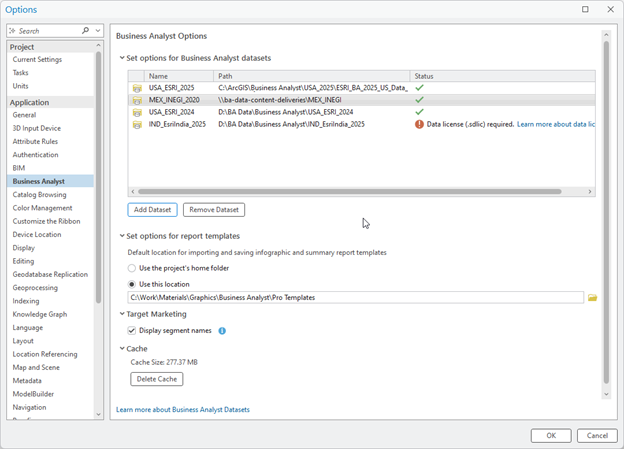Collapse Set options for report templates section

(122, 236)
